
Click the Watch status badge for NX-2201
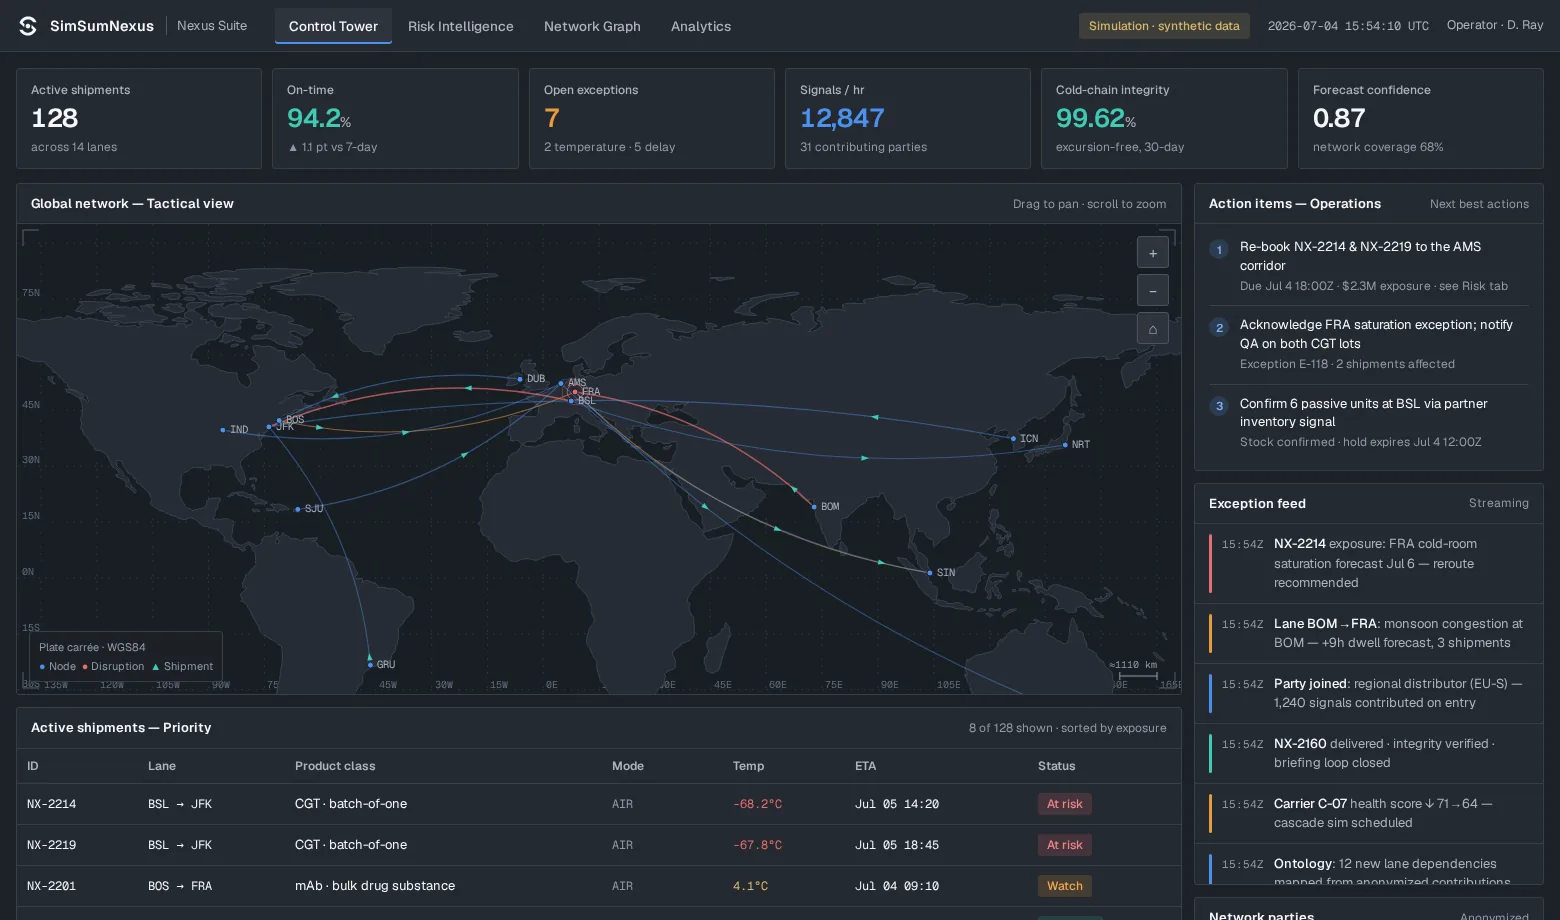point(1065,886)
